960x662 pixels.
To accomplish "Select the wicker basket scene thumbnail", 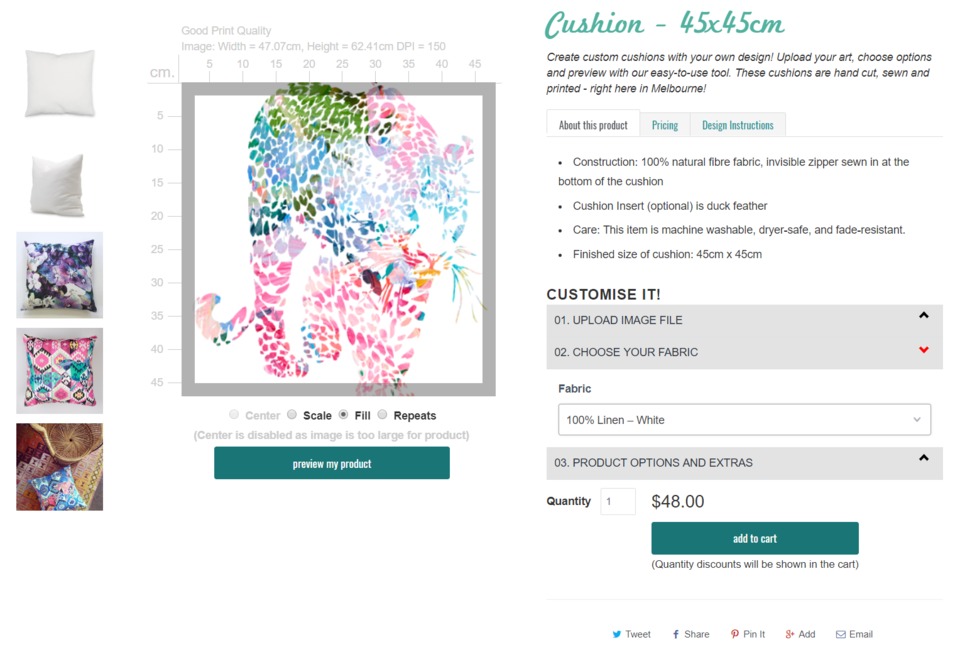I will [59, 467].
